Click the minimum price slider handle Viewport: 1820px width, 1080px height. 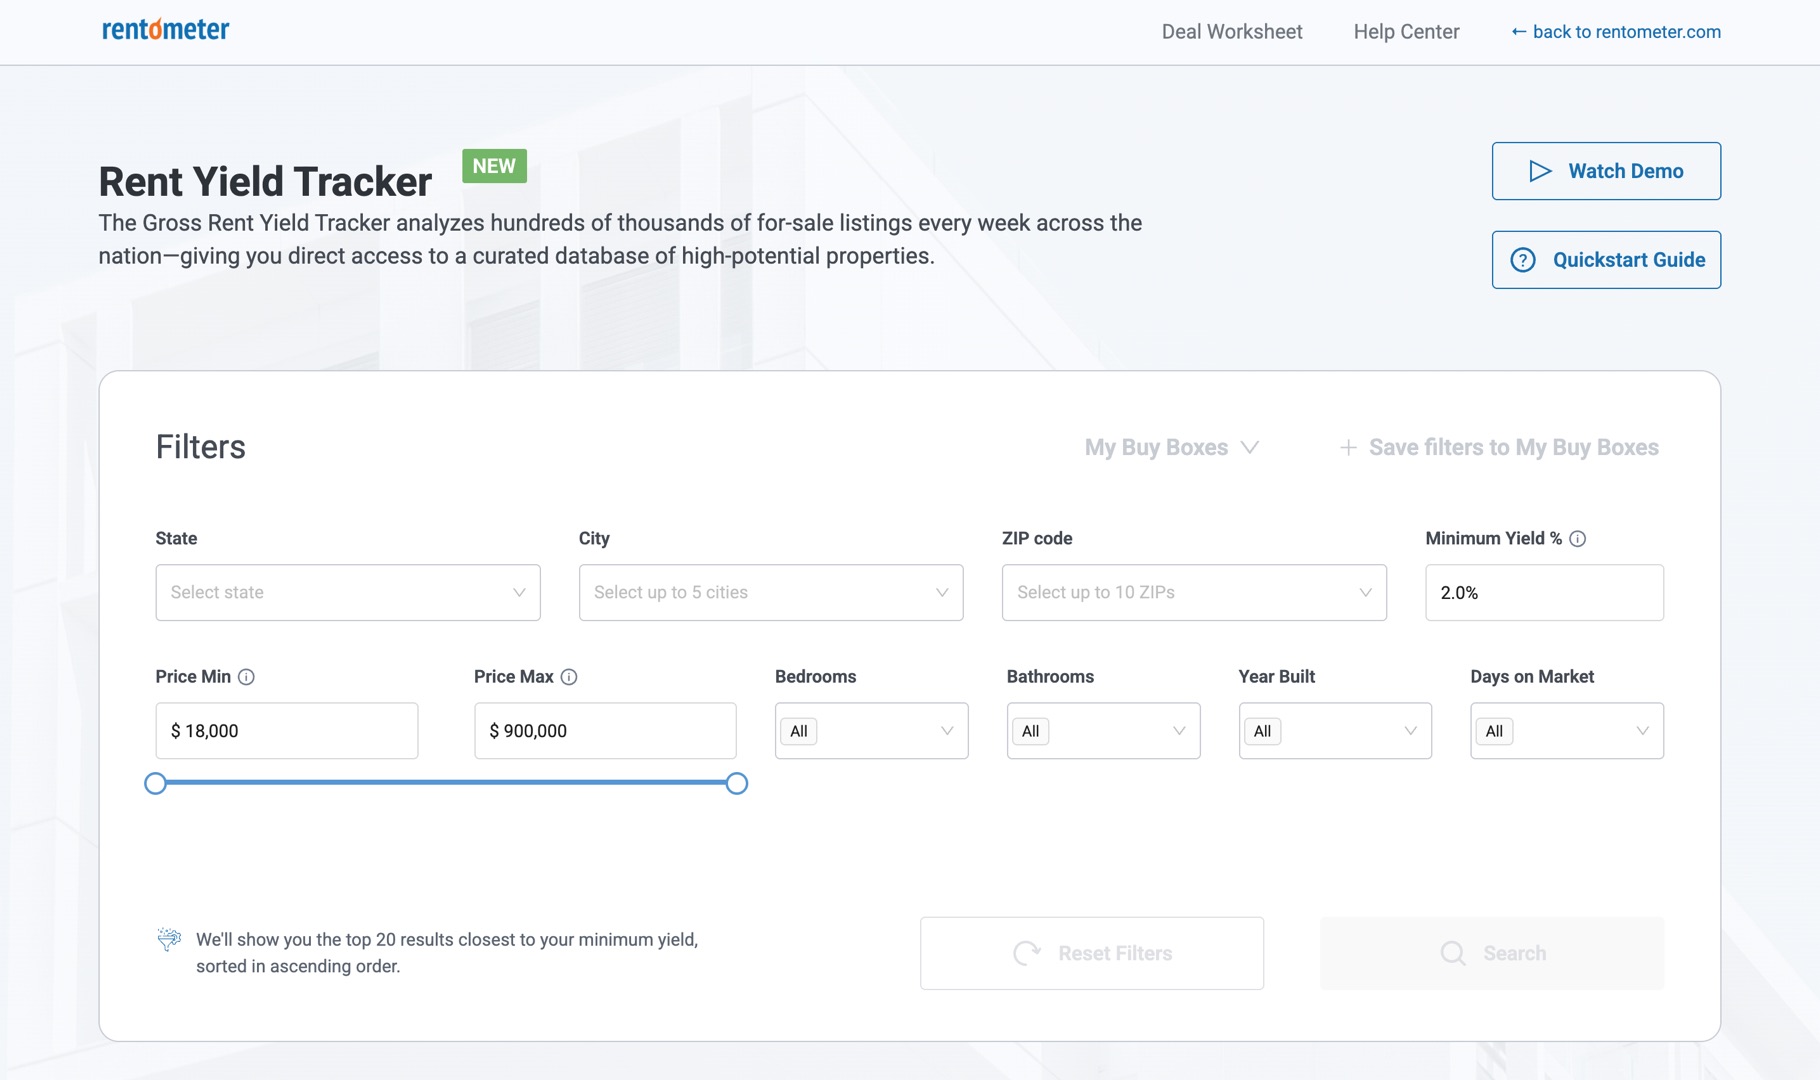(155, 783)
